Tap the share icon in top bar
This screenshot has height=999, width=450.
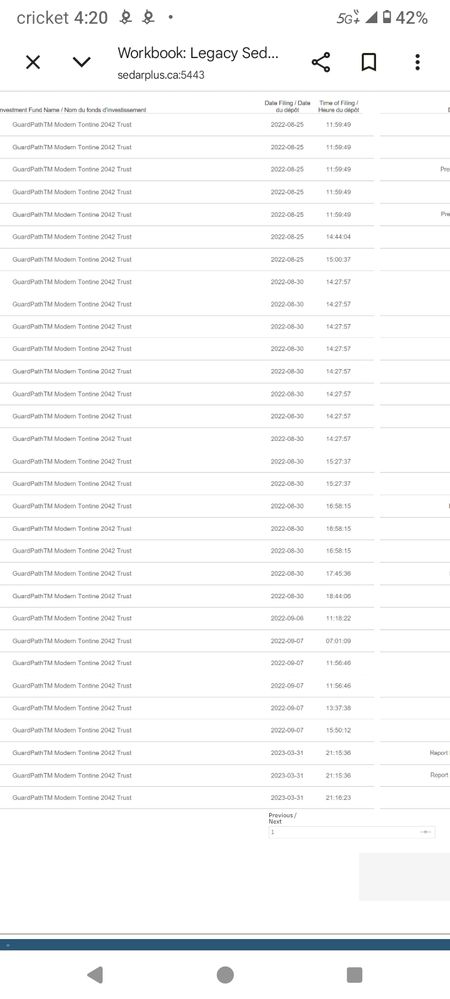[321, 62]
